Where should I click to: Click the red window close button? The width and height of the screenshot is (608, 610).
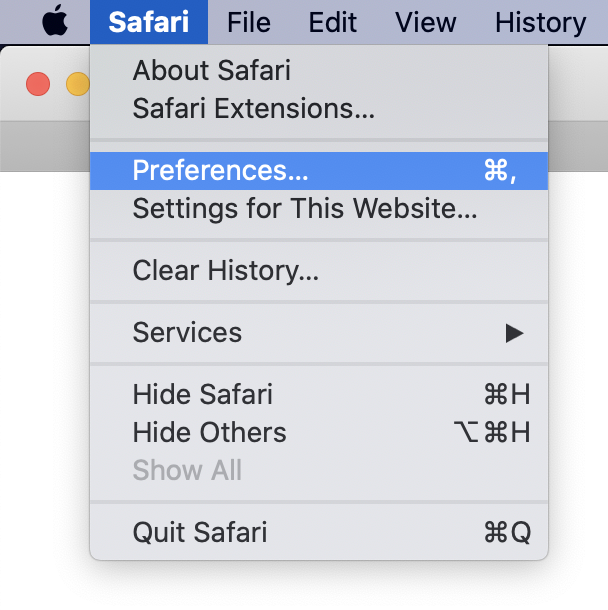[x=38, y=84]
